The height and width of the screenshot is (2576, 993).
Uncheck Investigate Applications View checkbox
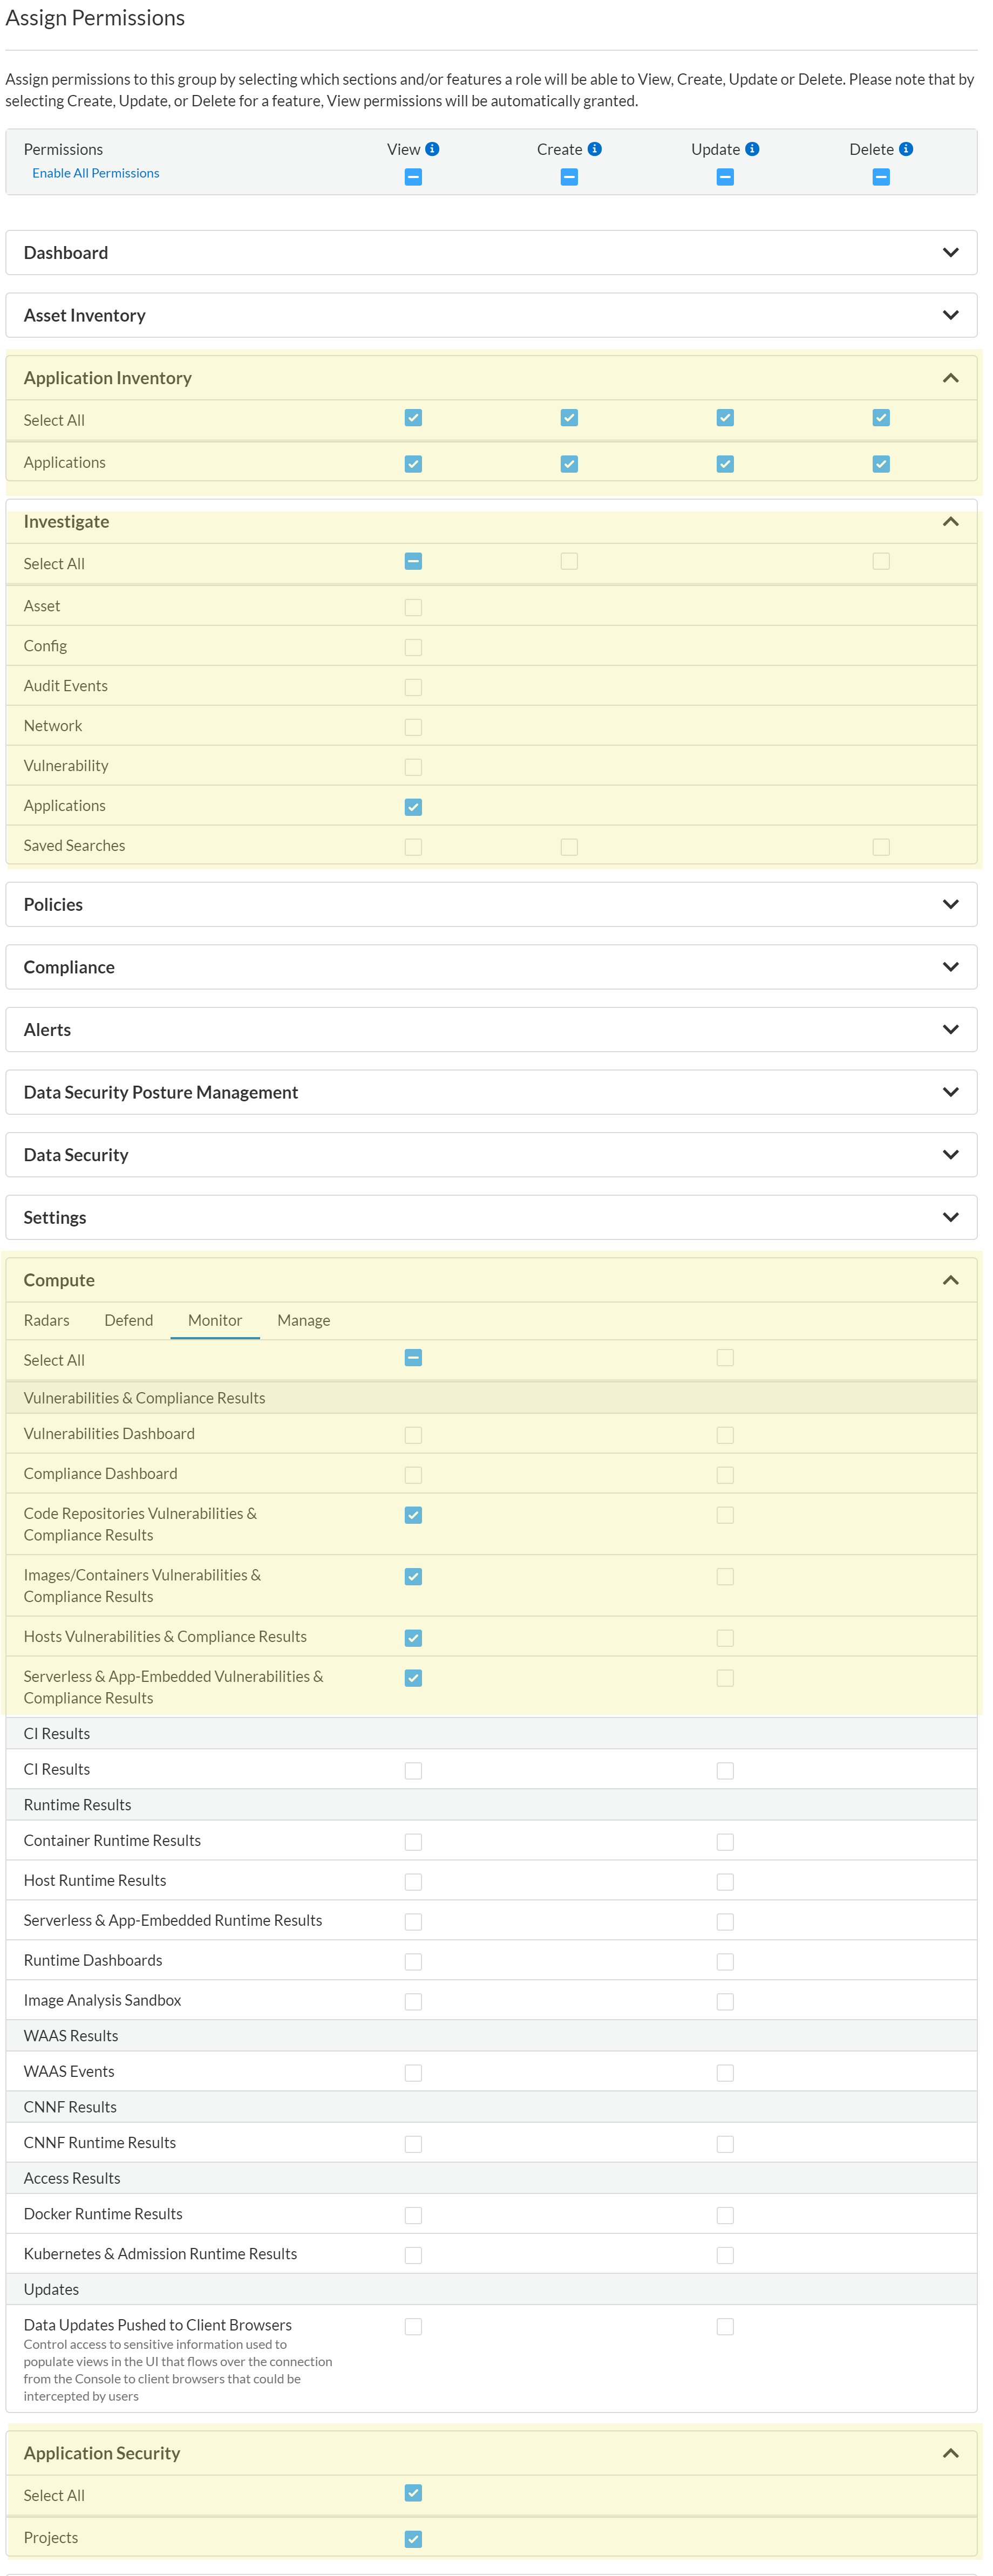[x=413, y=807]
